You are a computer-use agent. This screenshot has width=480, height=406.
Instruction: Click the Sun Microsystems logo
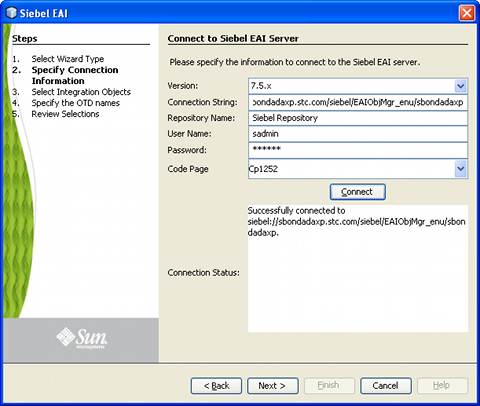coord(82,338)
